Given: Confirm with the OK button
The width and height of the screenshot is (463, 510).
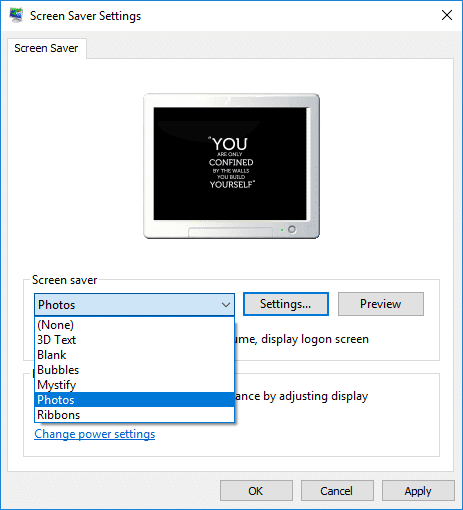Looking at the screenshot, I should tap(256, 491).
